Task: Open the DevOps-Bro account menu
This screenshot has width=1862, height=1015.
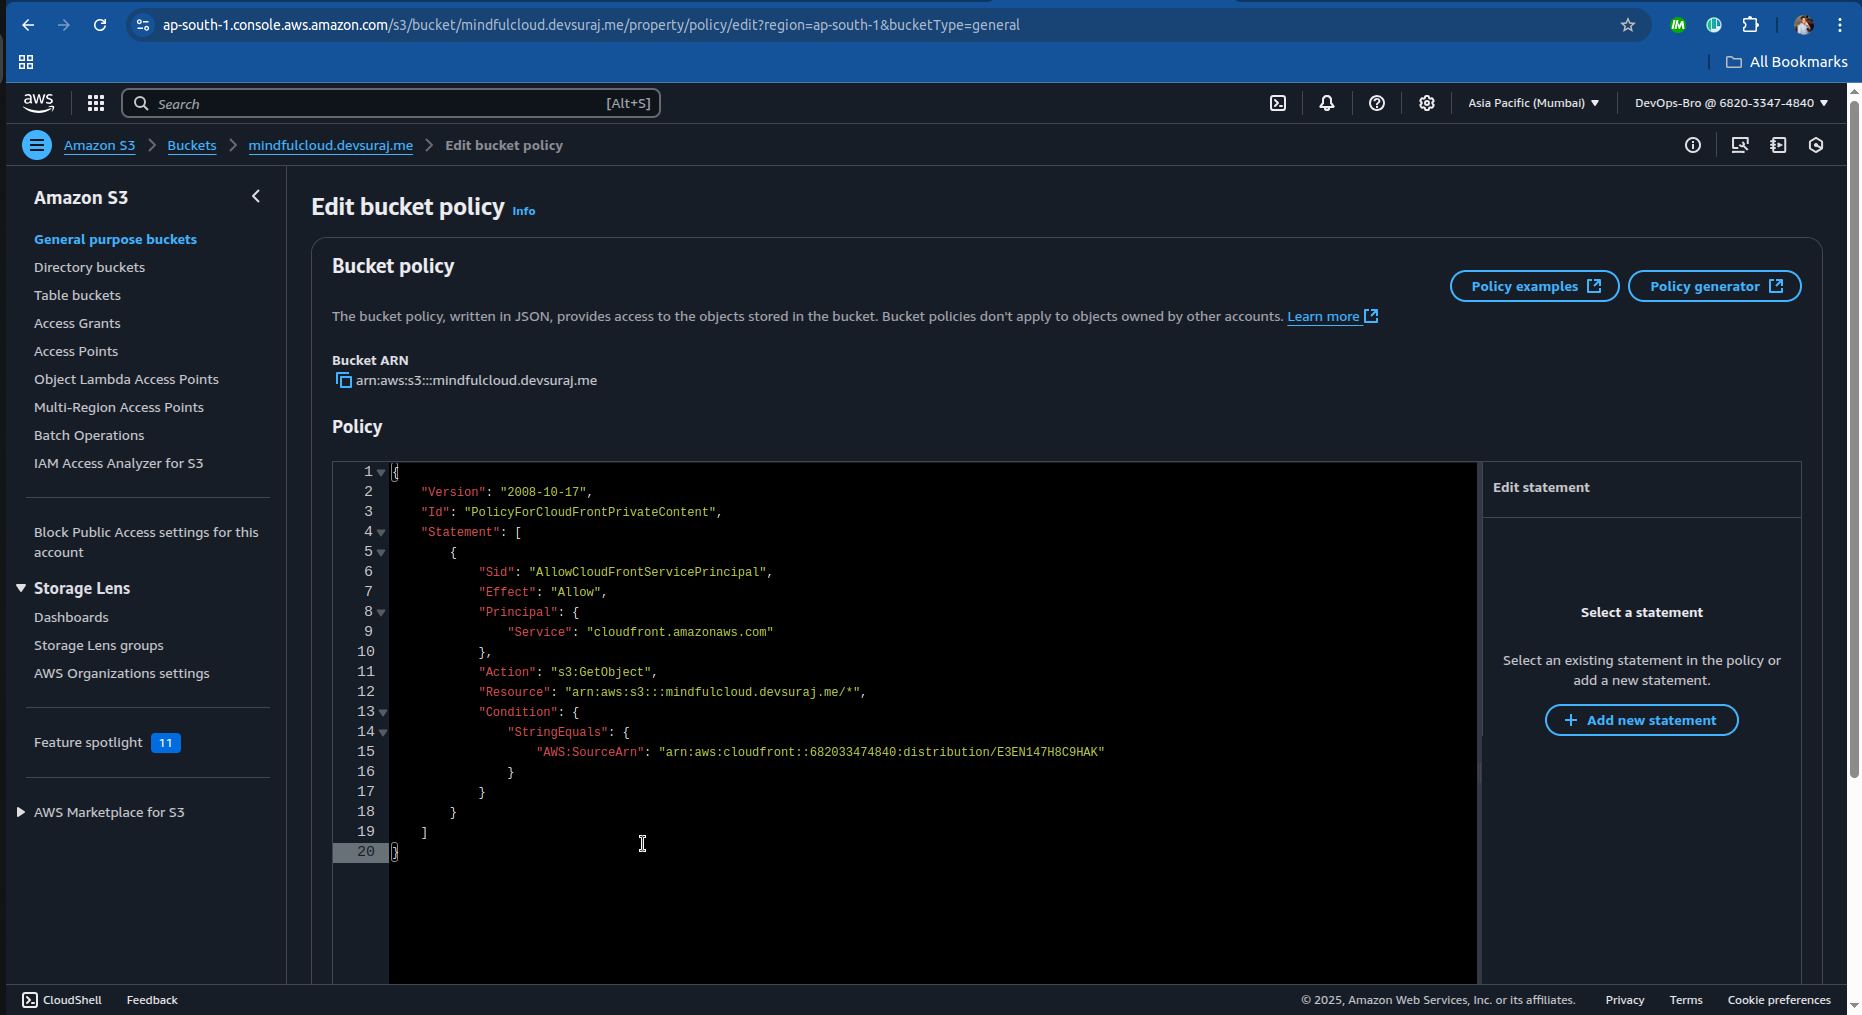Action: point(1731,103)
